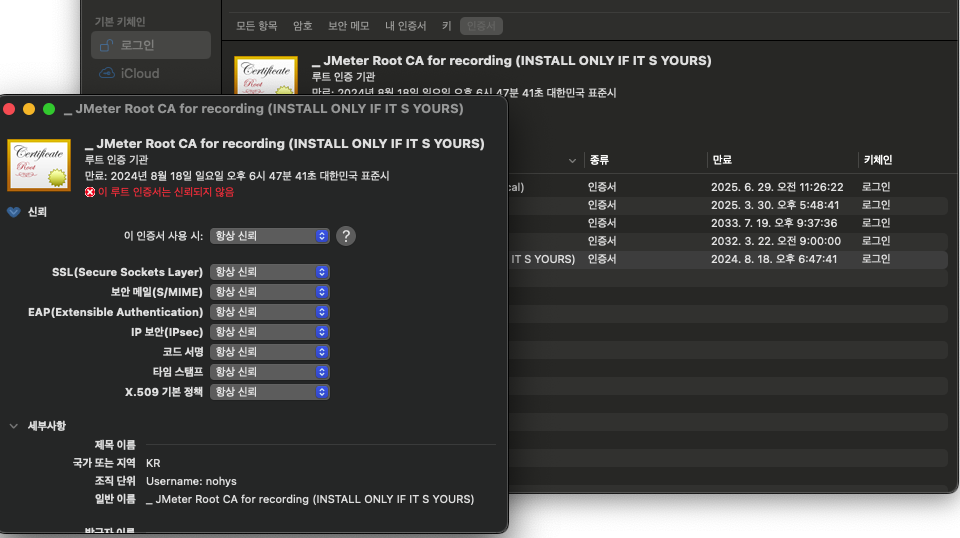Screen dimensions: 960x538
Task: Select the 로그인 keychain in sidebar
Action: tap(151, 45)
